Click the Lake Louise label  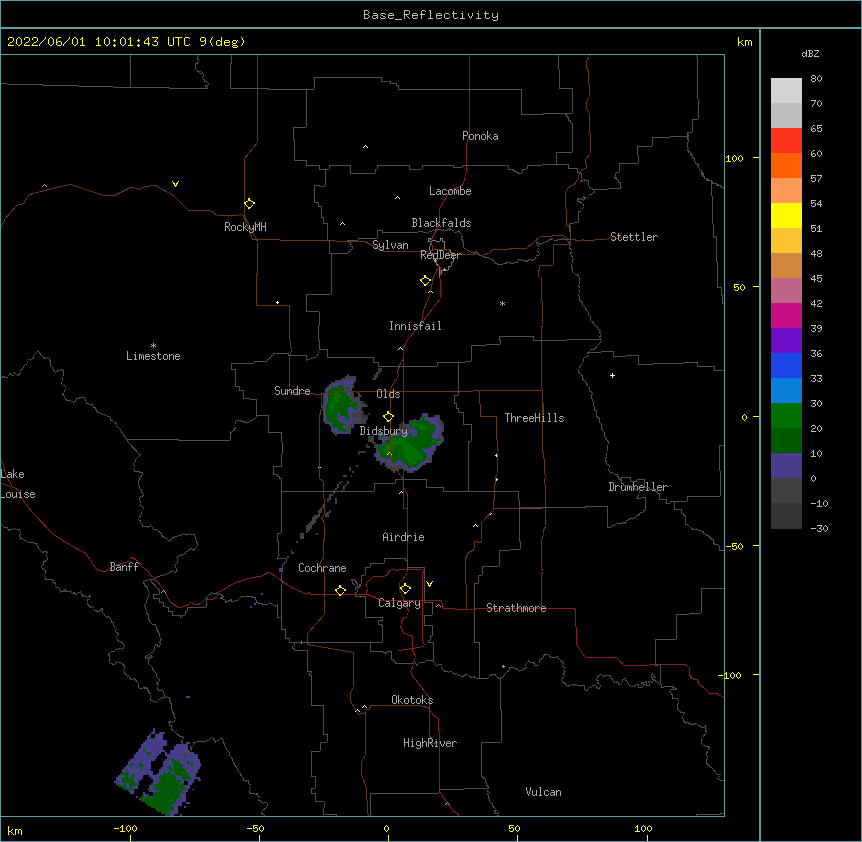point(18,484)
